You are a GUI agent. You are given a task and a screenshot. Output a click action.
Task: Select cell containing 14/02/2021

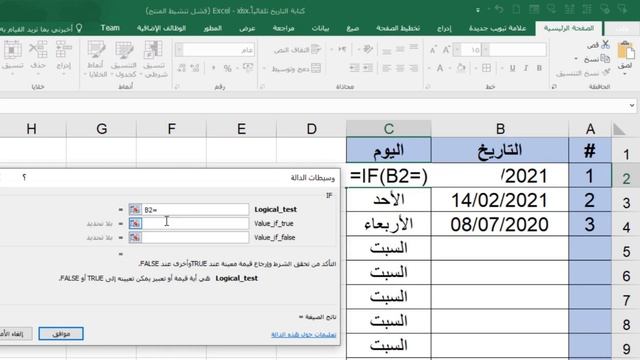(x=500, y=200)
